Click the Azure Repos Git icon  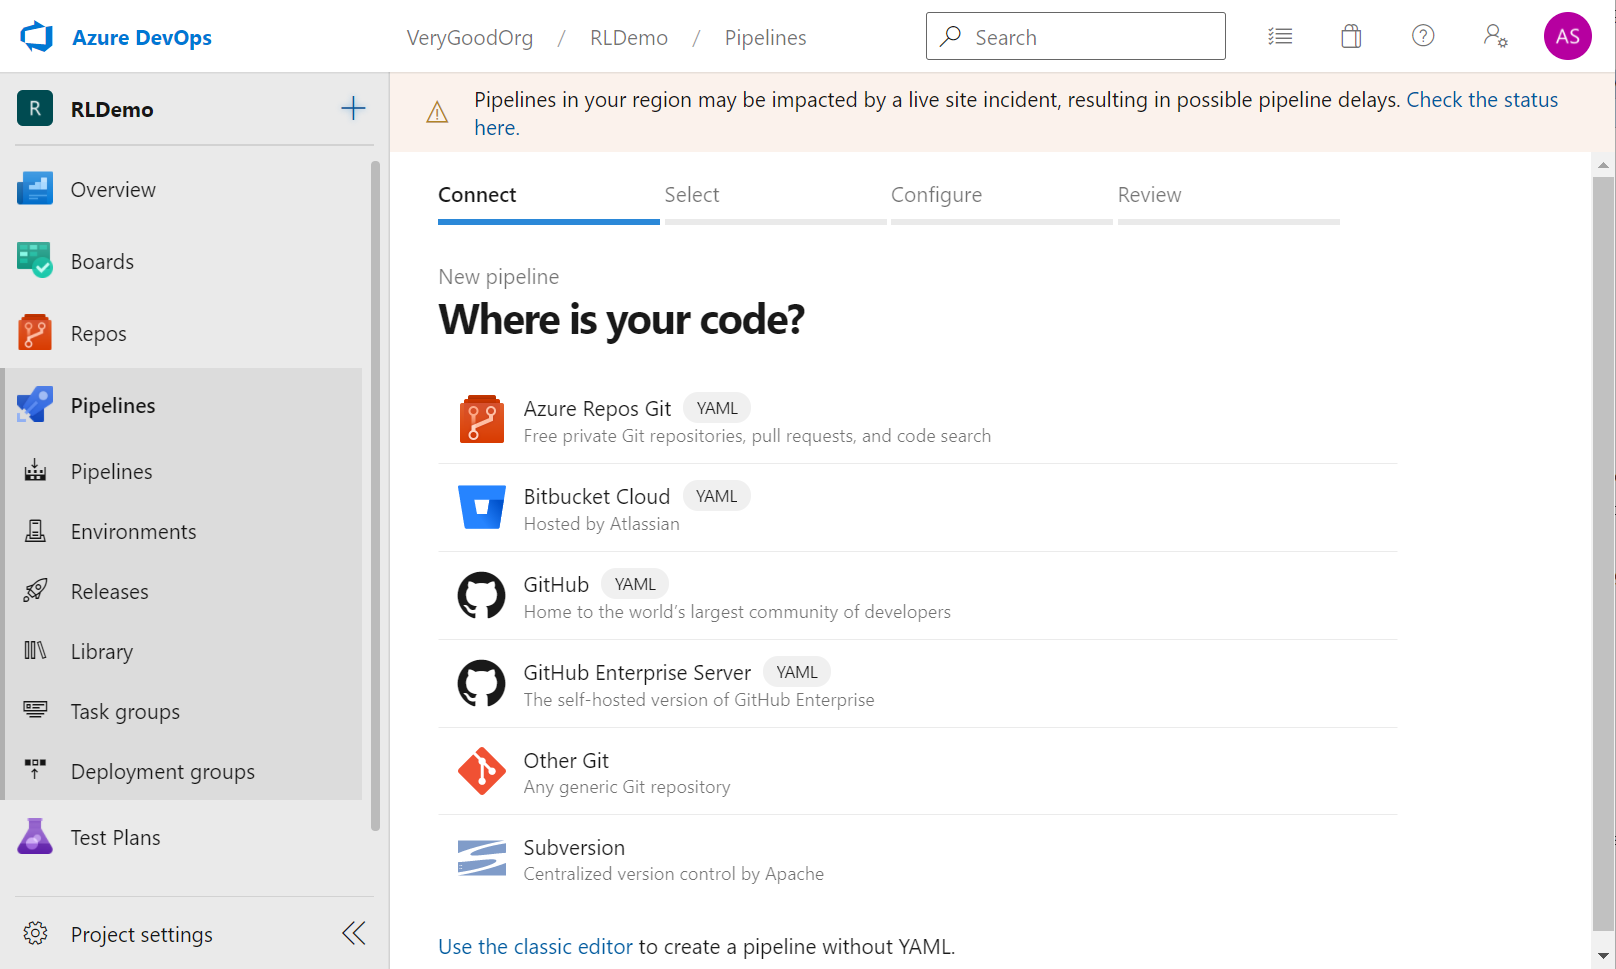pyautogui.click(x=481, y=418)
